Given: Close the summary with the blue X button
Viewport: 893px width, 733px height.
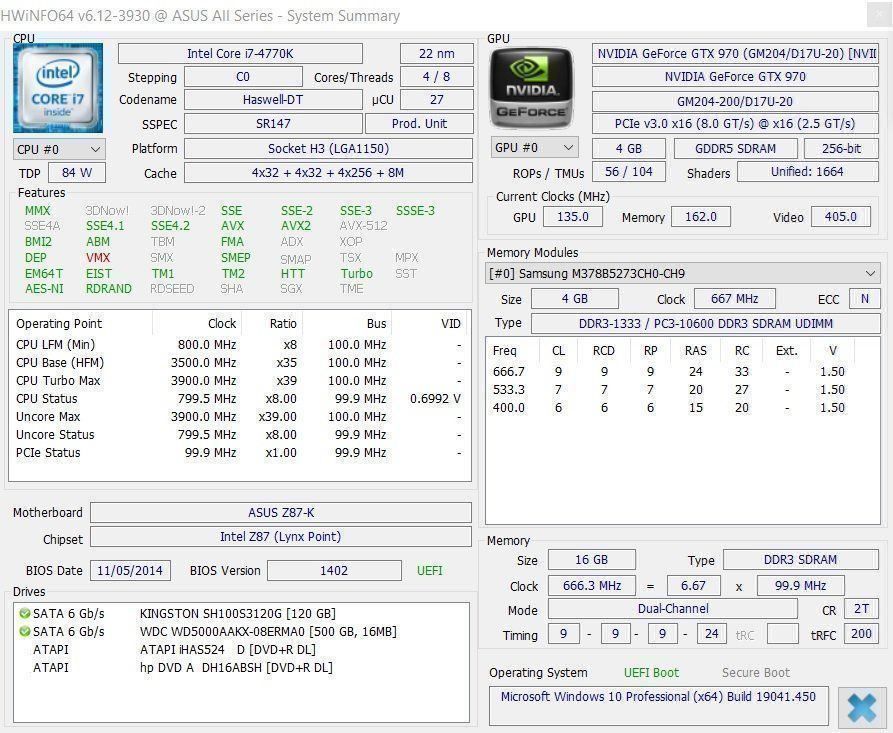Looking at the screenshot, I should pyautogui.click(x=862, y=707).
